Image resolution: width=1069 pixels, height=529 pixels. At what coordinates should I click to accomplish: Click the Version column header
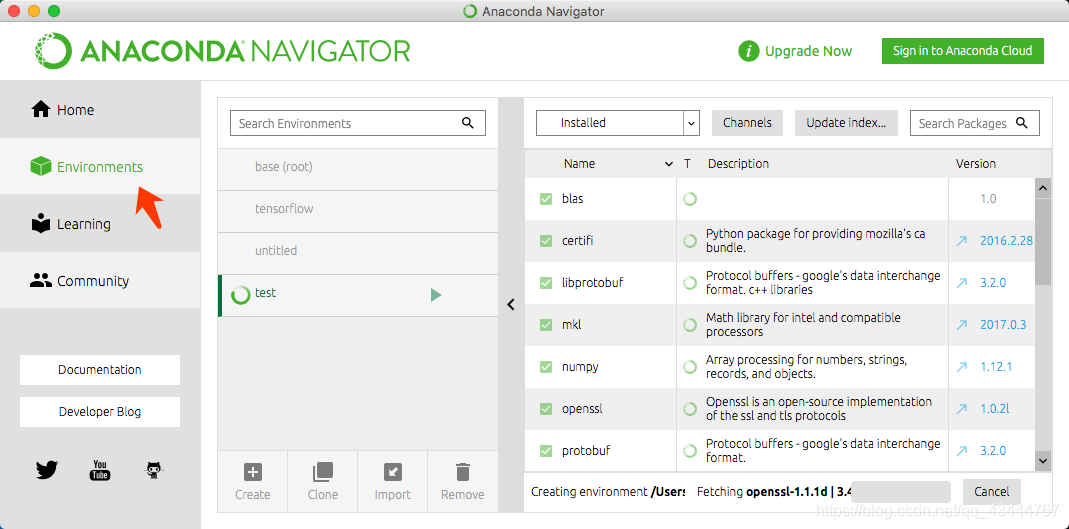pyautogui.click(x=976, y=164)
